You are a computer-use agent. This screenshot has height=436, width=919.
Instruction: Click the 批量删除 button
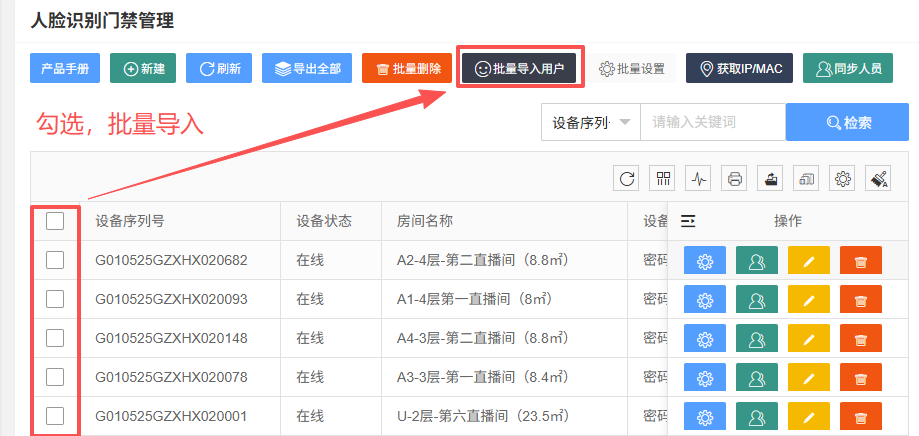(x=407, y=69)
